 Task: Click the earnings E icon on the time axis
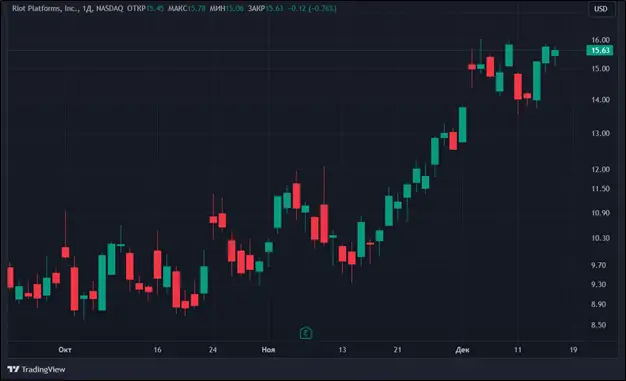[306, 333]
